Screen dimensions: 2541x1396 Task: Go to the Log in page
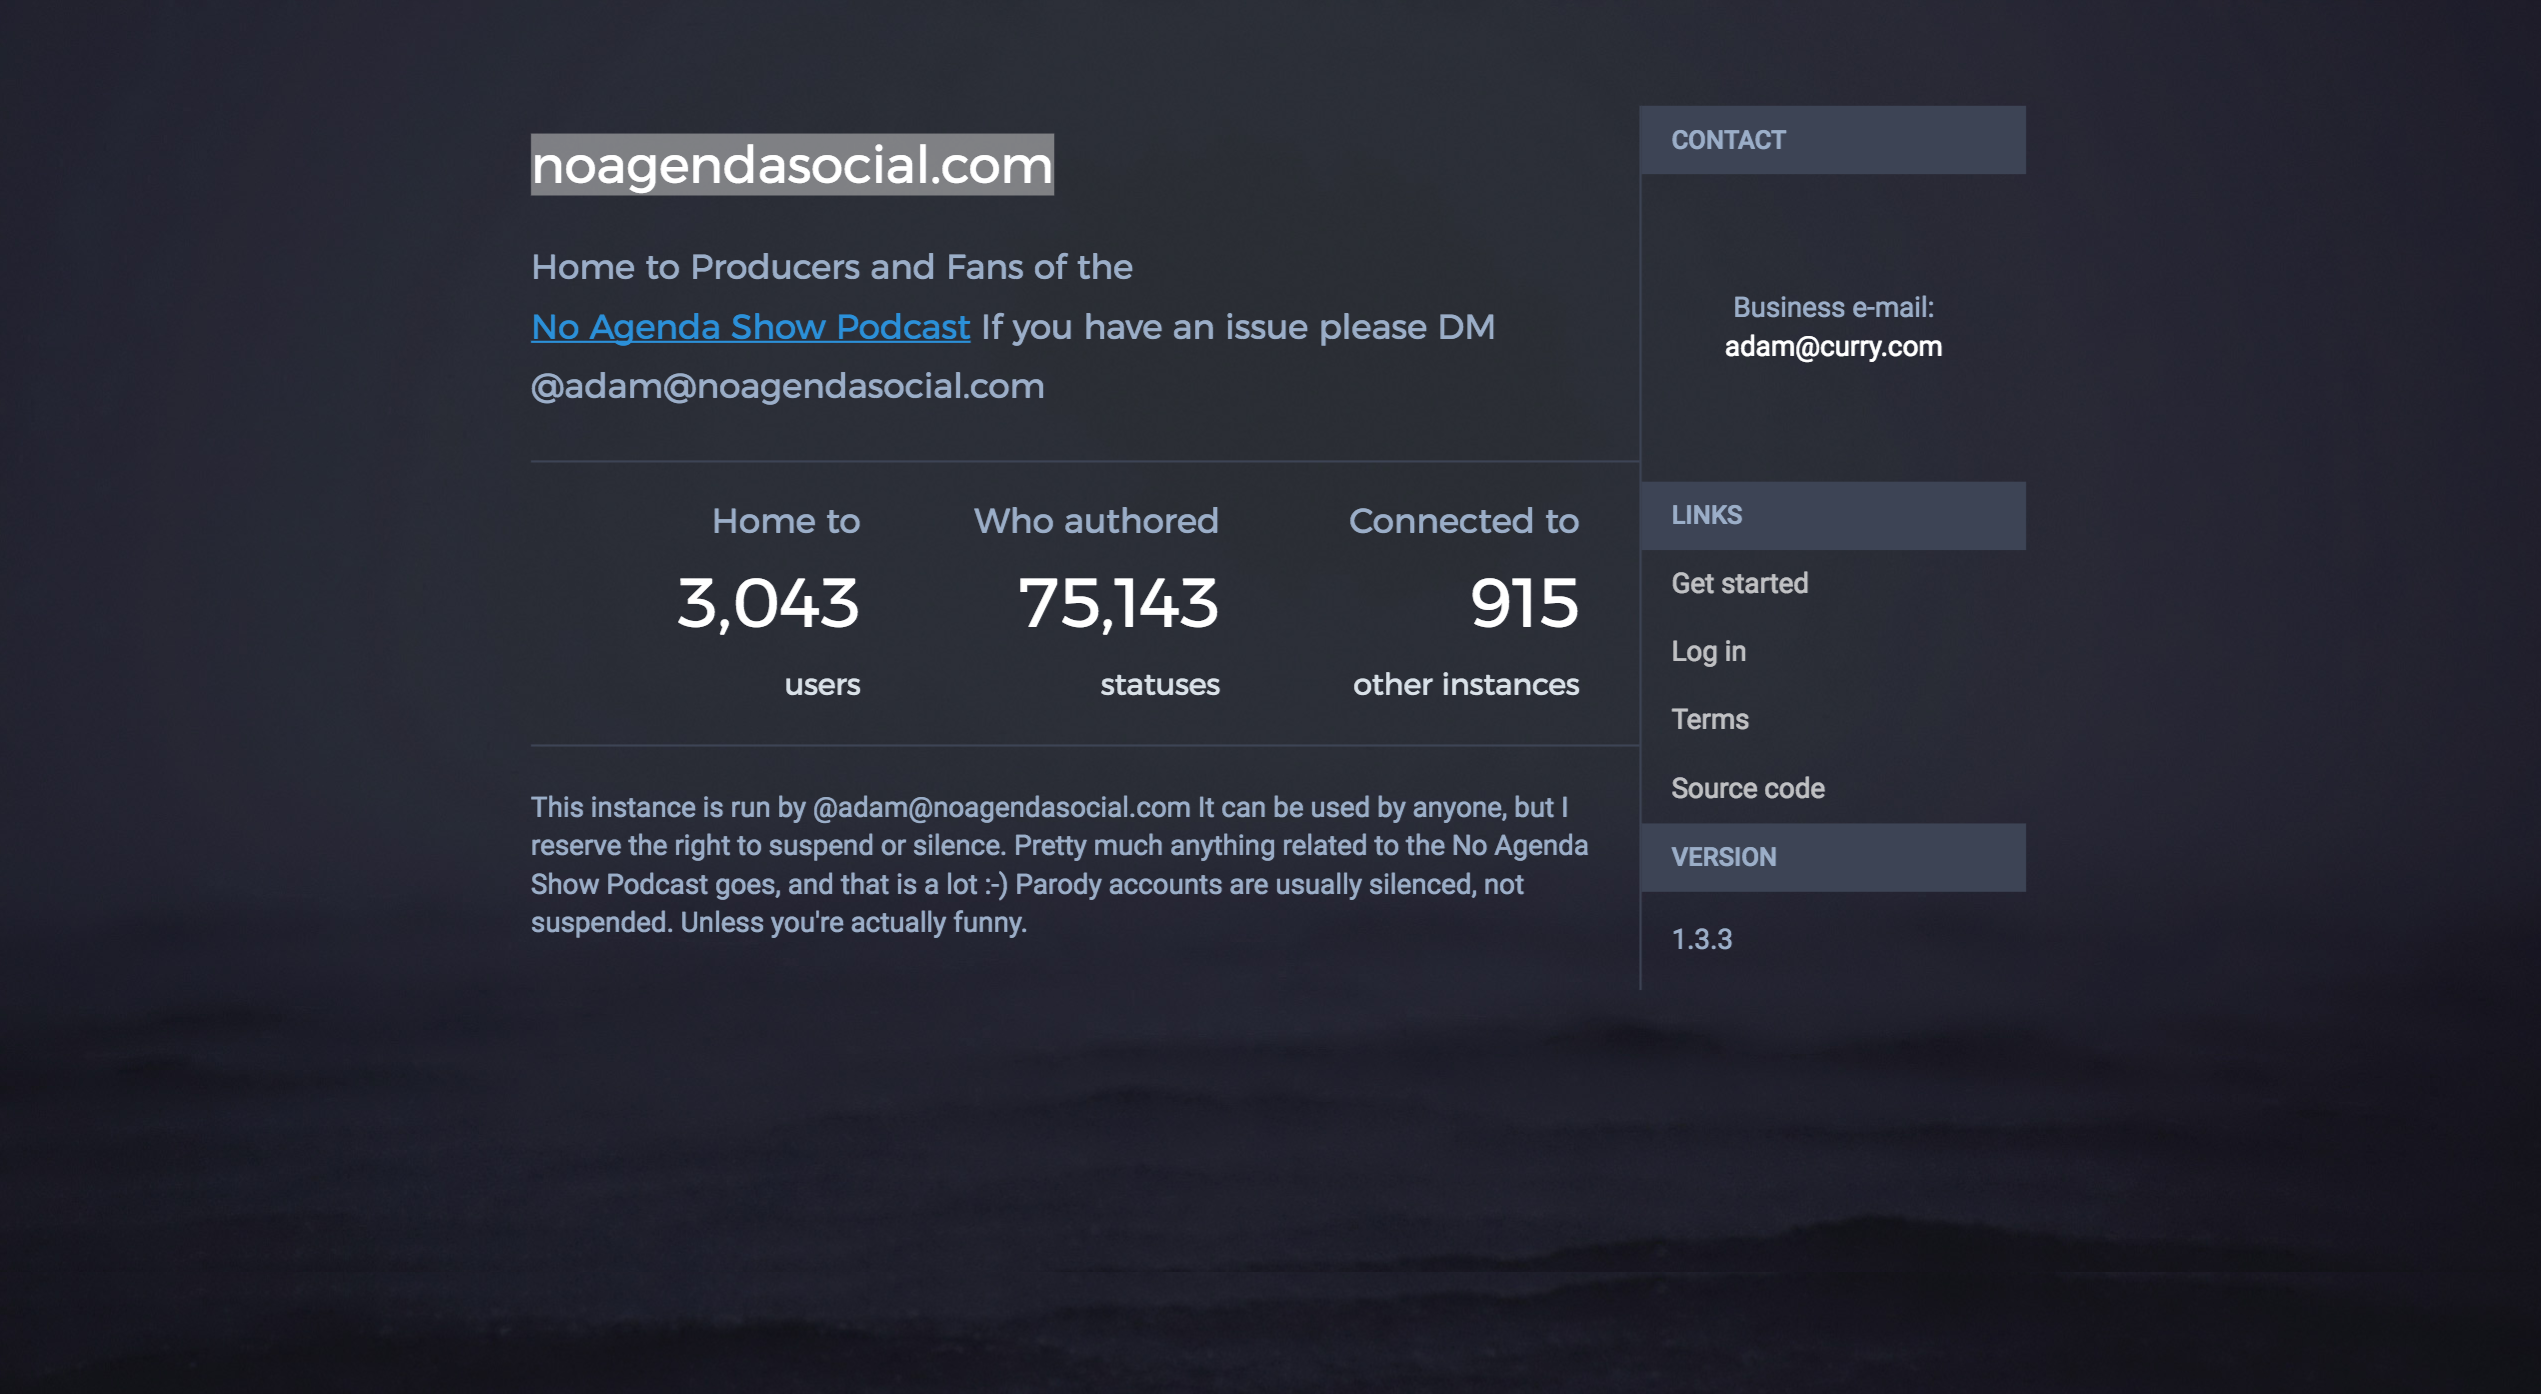pyautogui.click(x=1708, y=652)
